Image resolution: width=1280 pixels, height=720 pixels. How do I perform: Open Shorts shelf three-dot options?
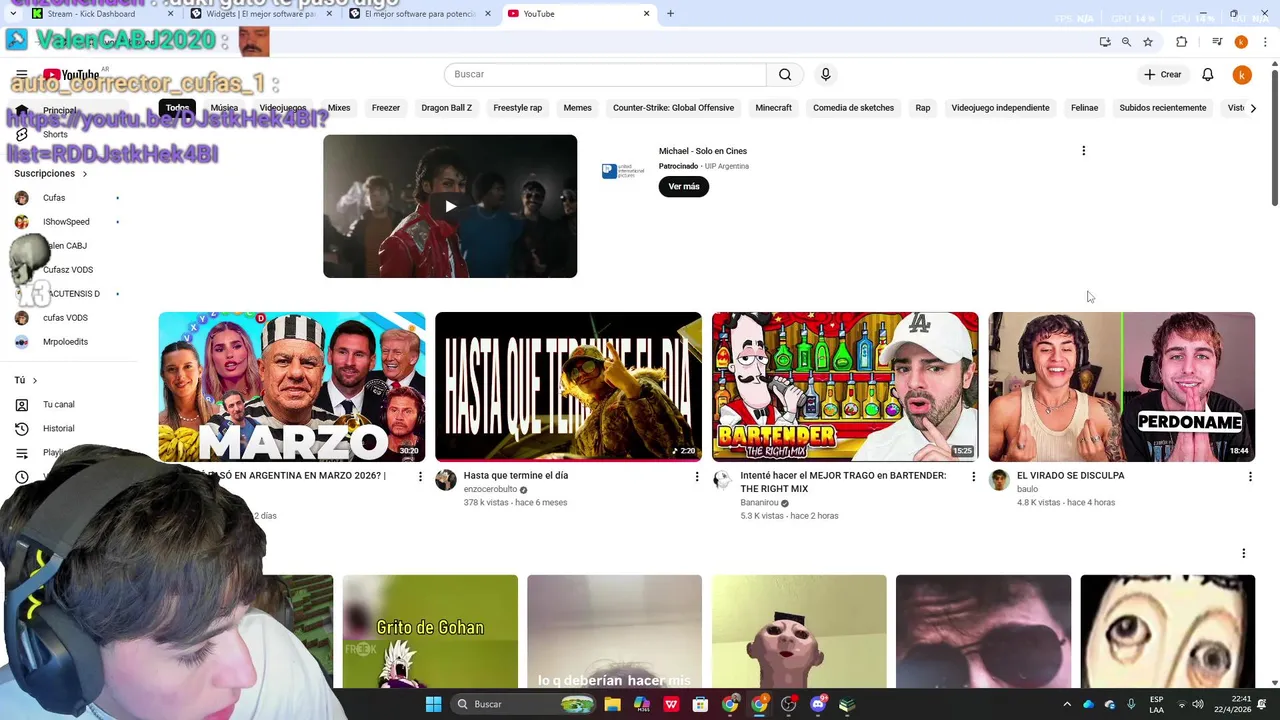(x=1244, y=553)
